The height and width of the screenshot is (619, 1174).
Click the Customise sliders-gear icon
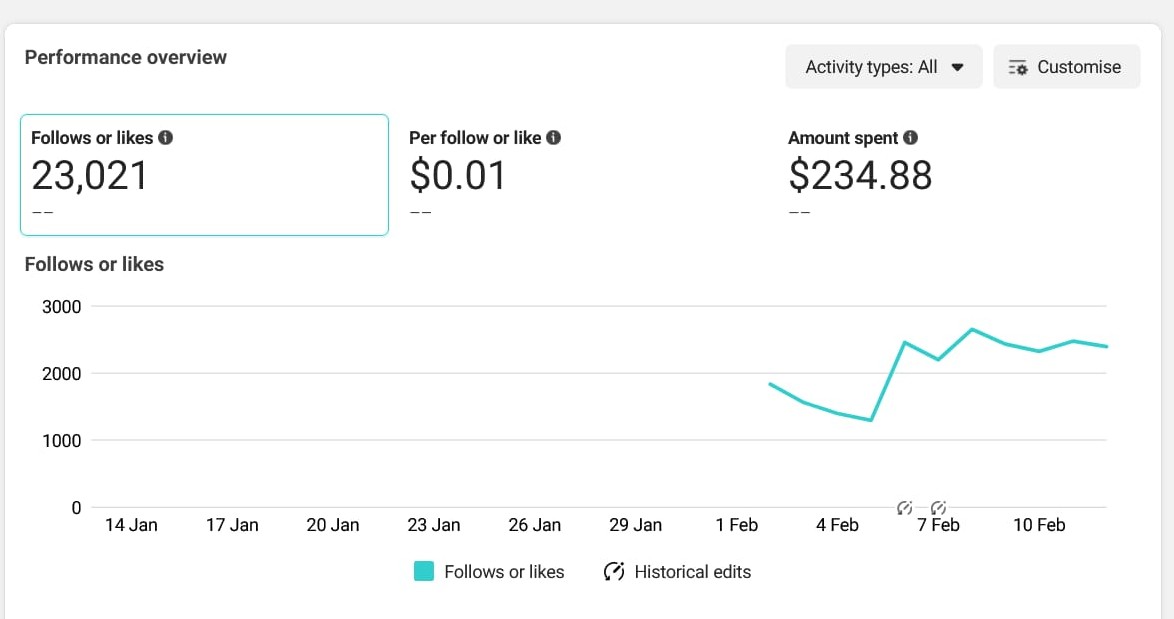1018,67
